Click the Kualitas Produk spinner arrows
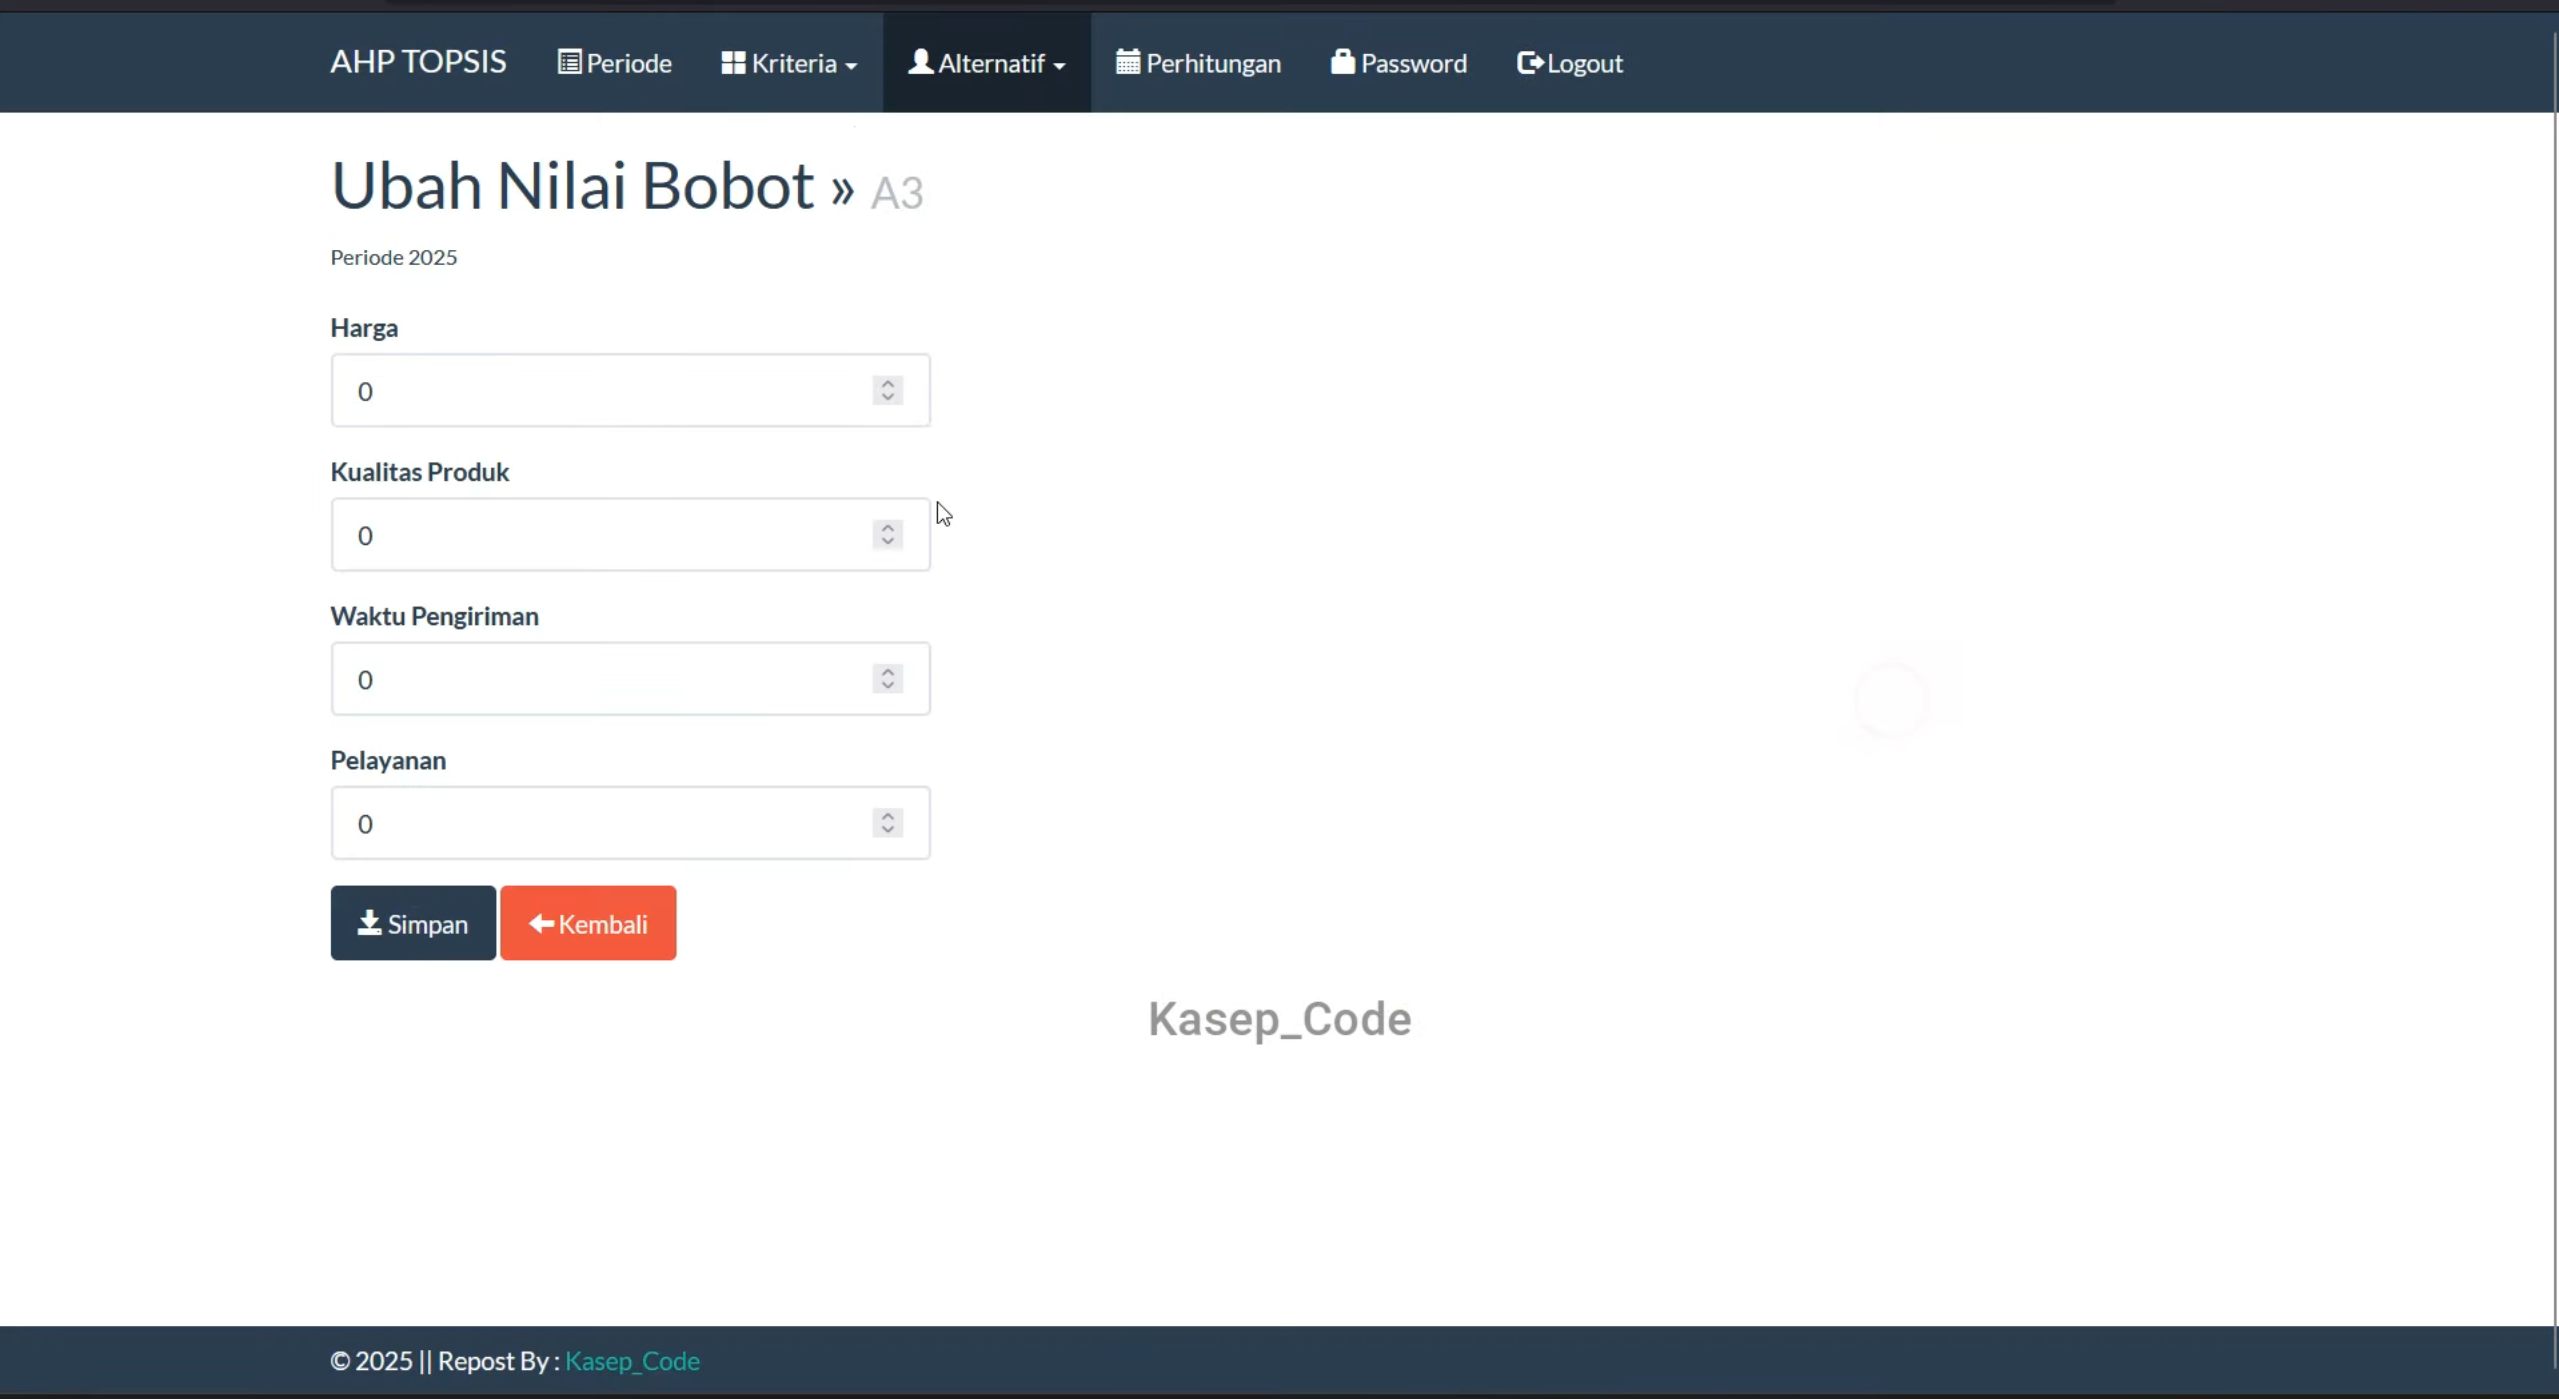 887,534
